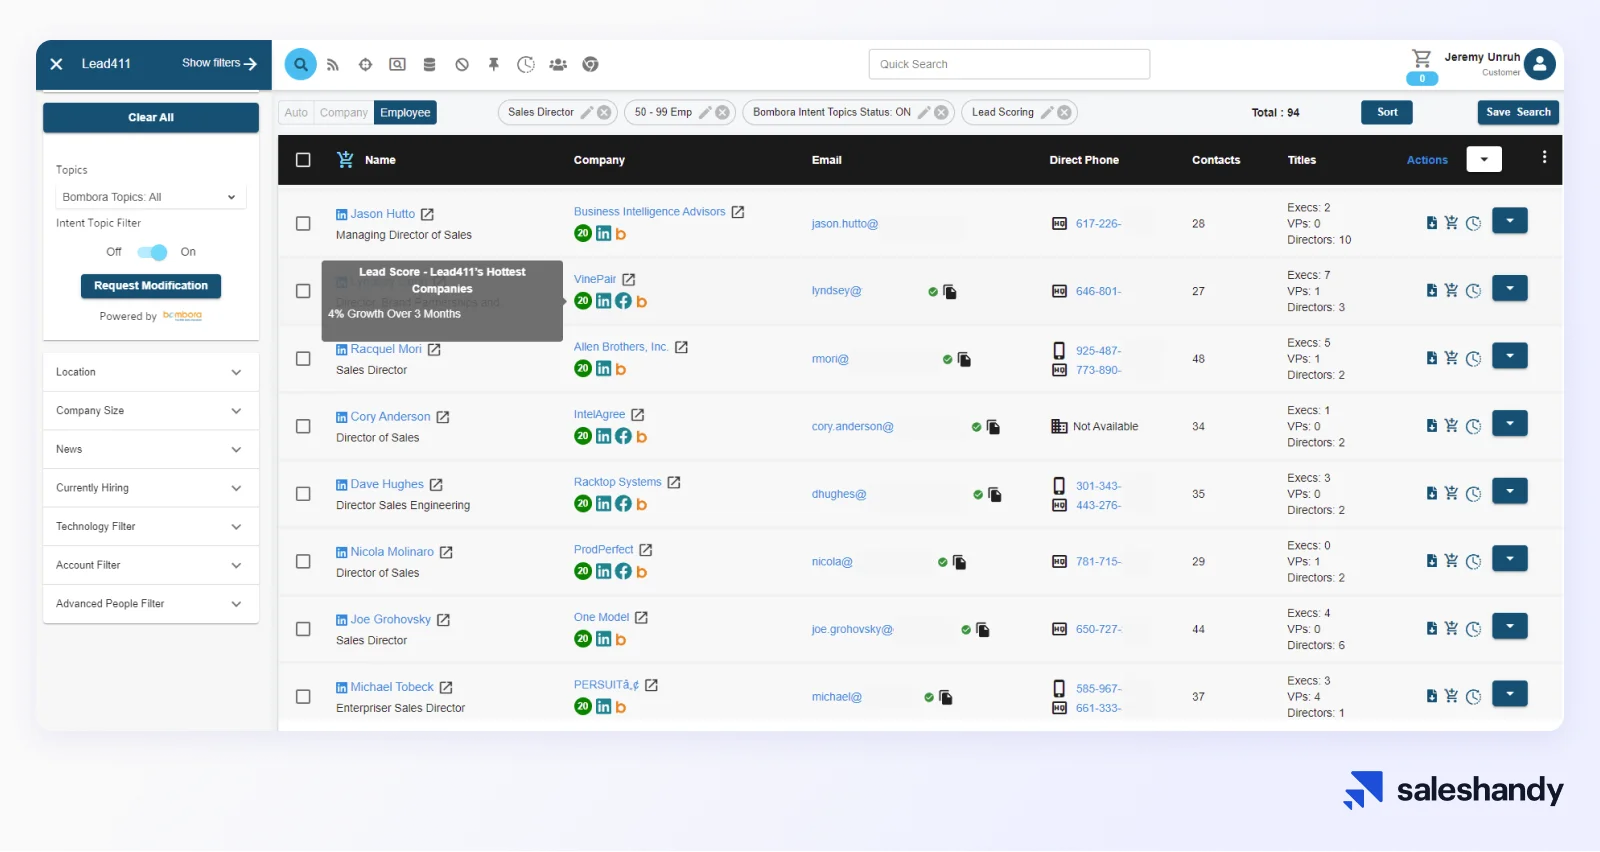Expand the Advanced People Filter section
1600x852 pixels.
click(151, 604)
